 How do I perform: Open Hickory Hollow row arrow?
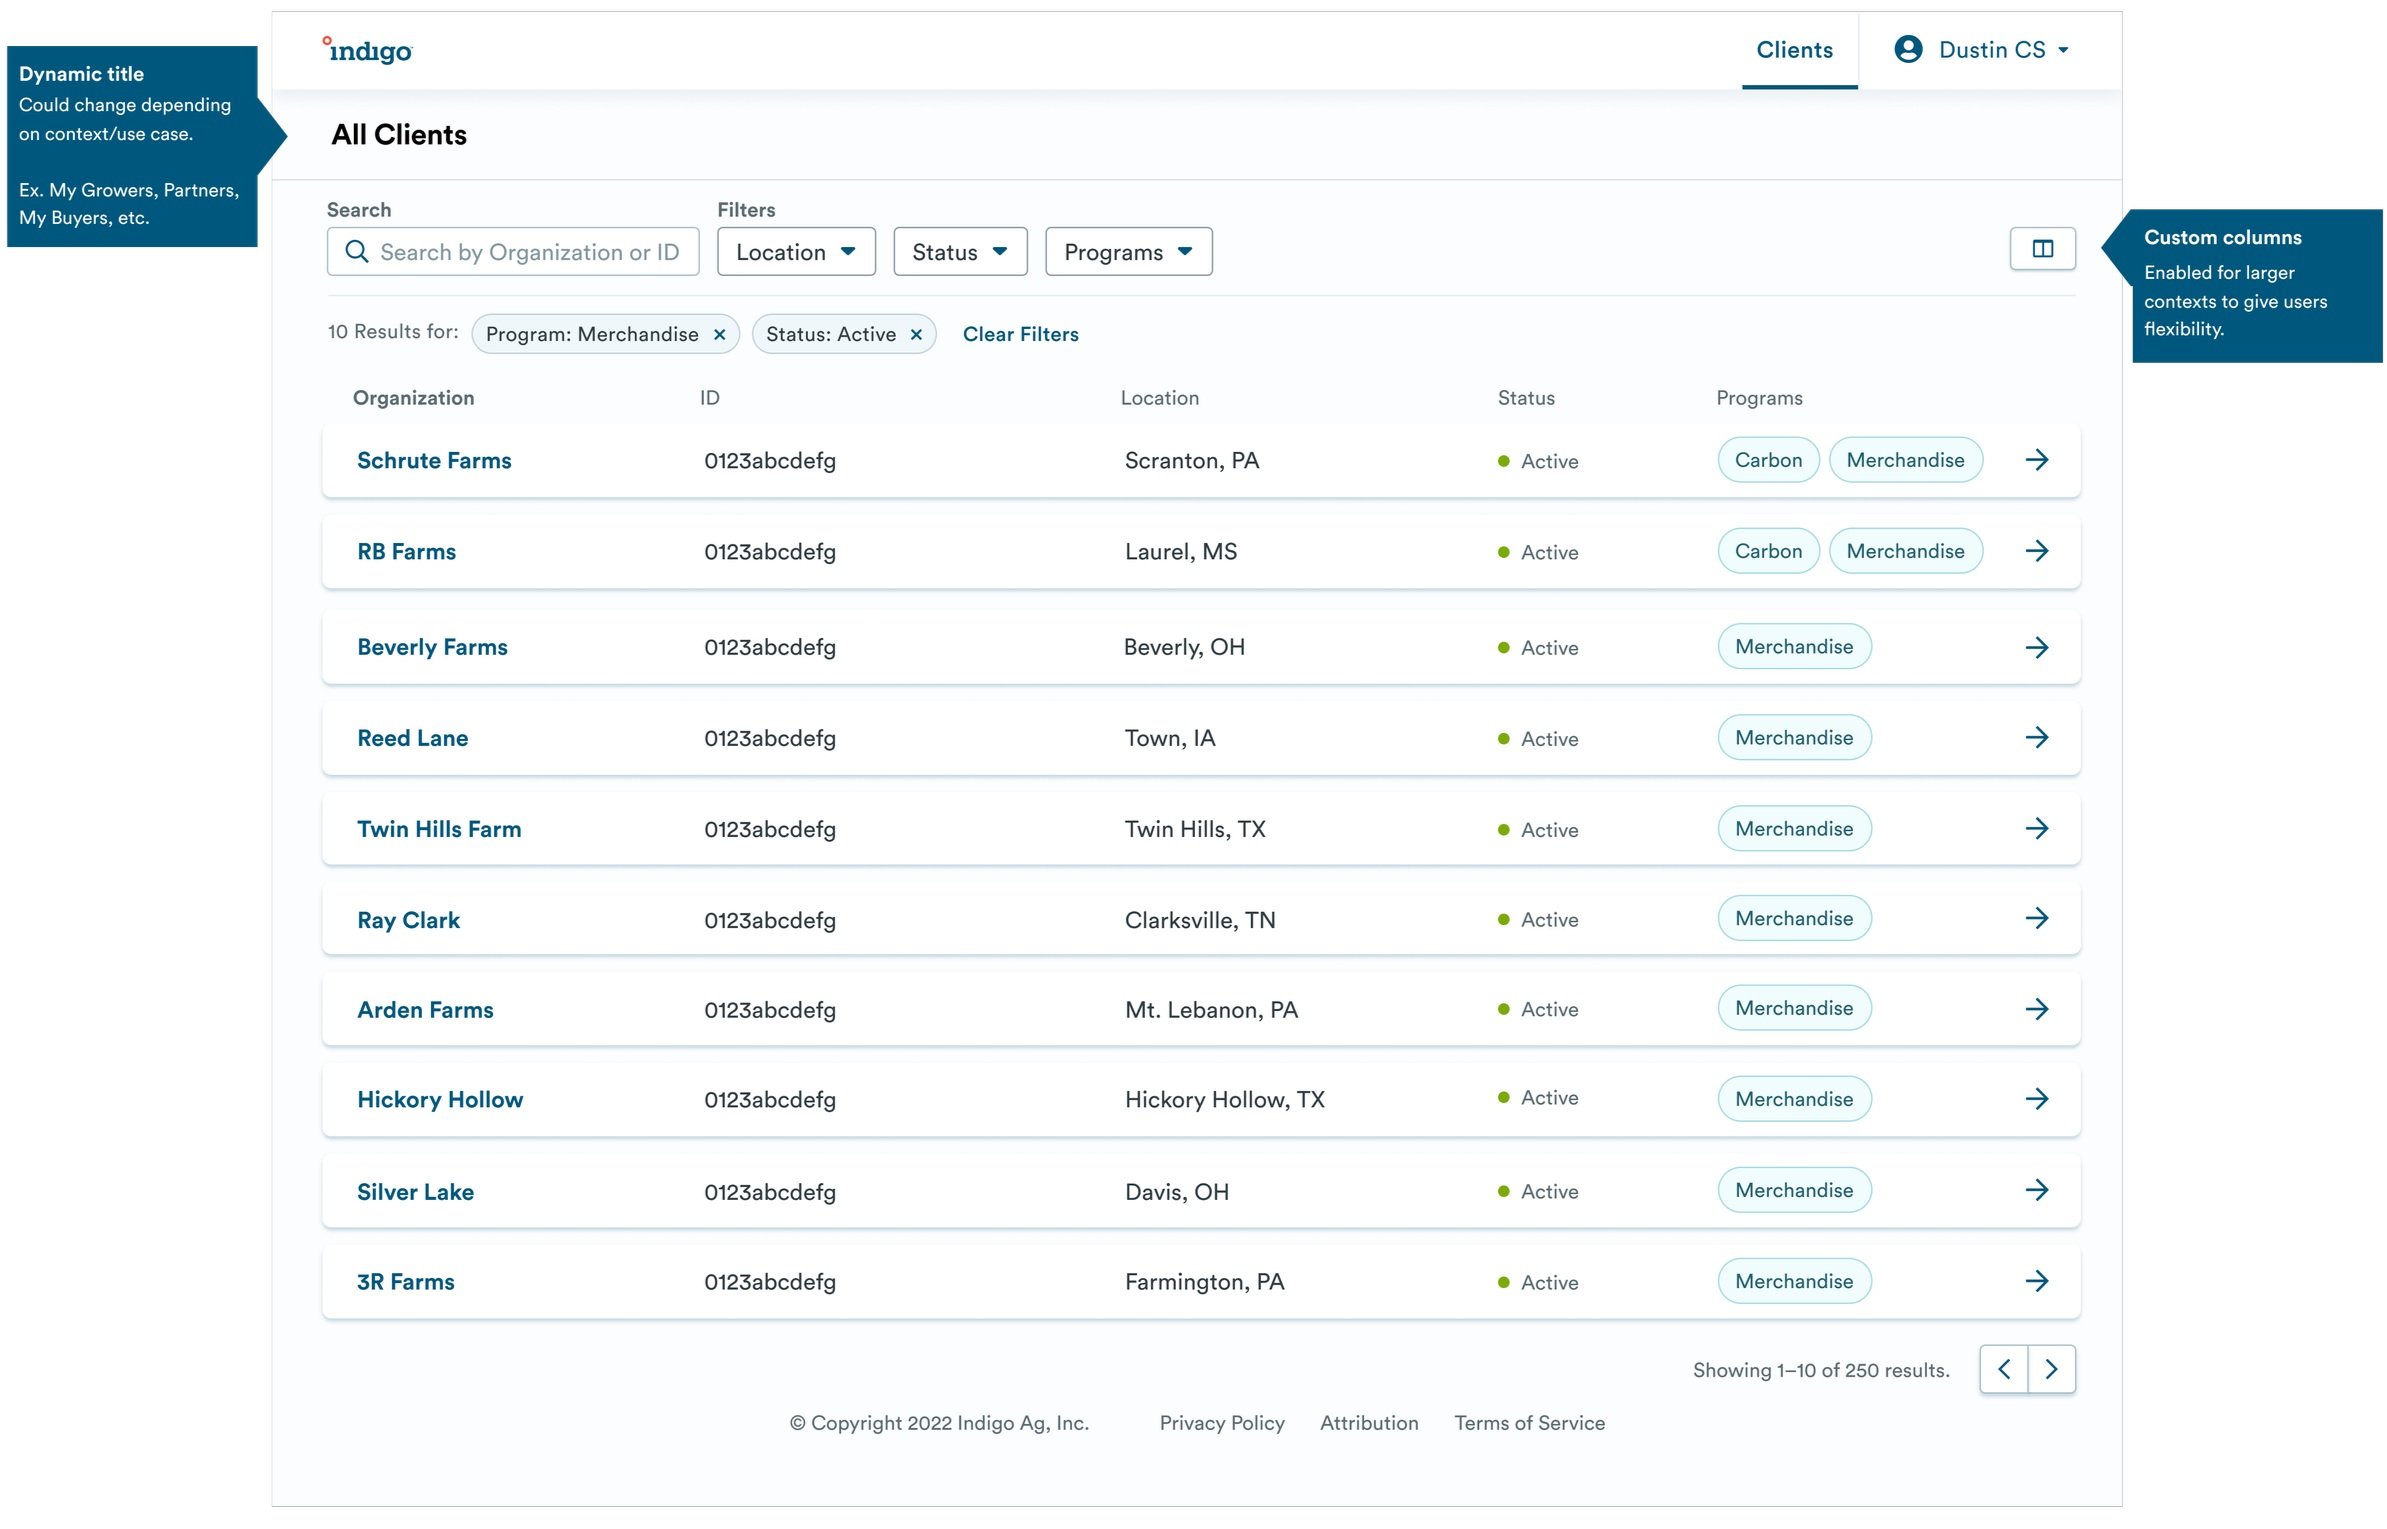(x=2037, y=1100)
